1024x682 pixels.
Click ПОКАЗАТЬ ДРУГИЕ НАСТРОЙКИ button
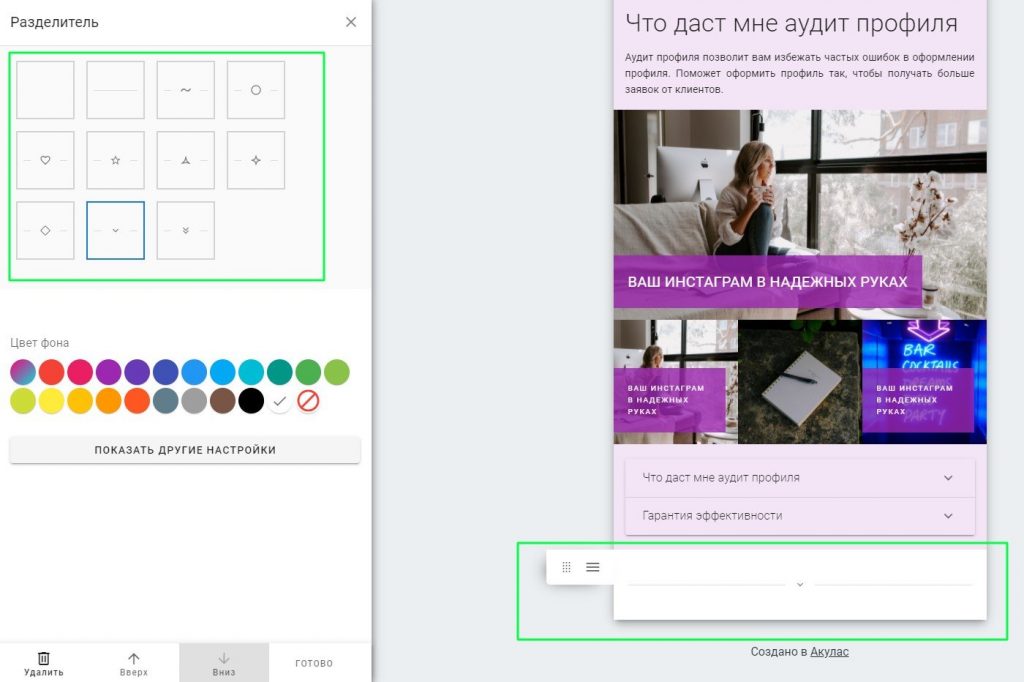[185, 450]
